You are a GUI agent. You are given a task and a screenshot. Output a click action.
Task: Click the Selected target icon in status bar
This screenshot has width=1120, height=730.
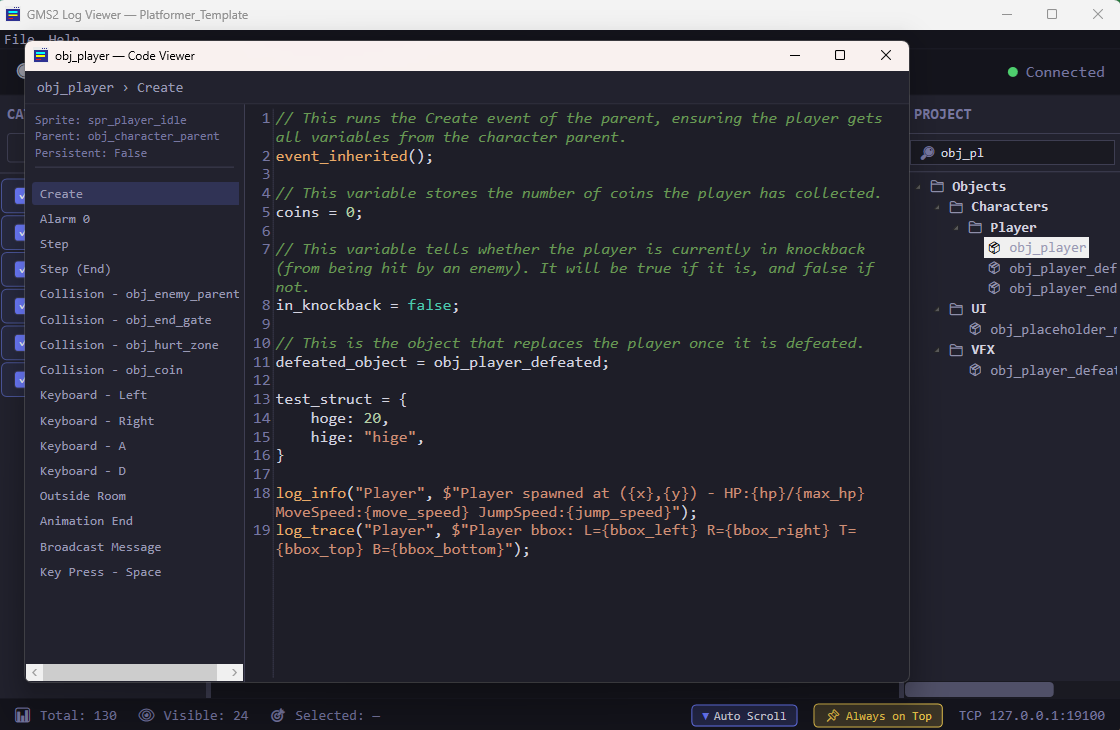(x=278, y=715)
